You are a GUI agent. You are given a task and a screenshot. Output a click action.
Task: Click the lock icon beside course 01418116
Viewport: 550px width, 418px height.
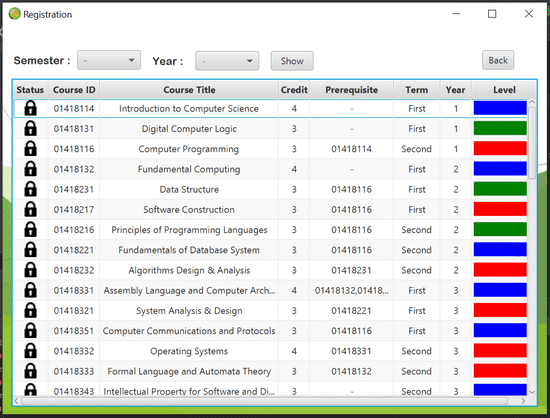click(x=31, y=149)
